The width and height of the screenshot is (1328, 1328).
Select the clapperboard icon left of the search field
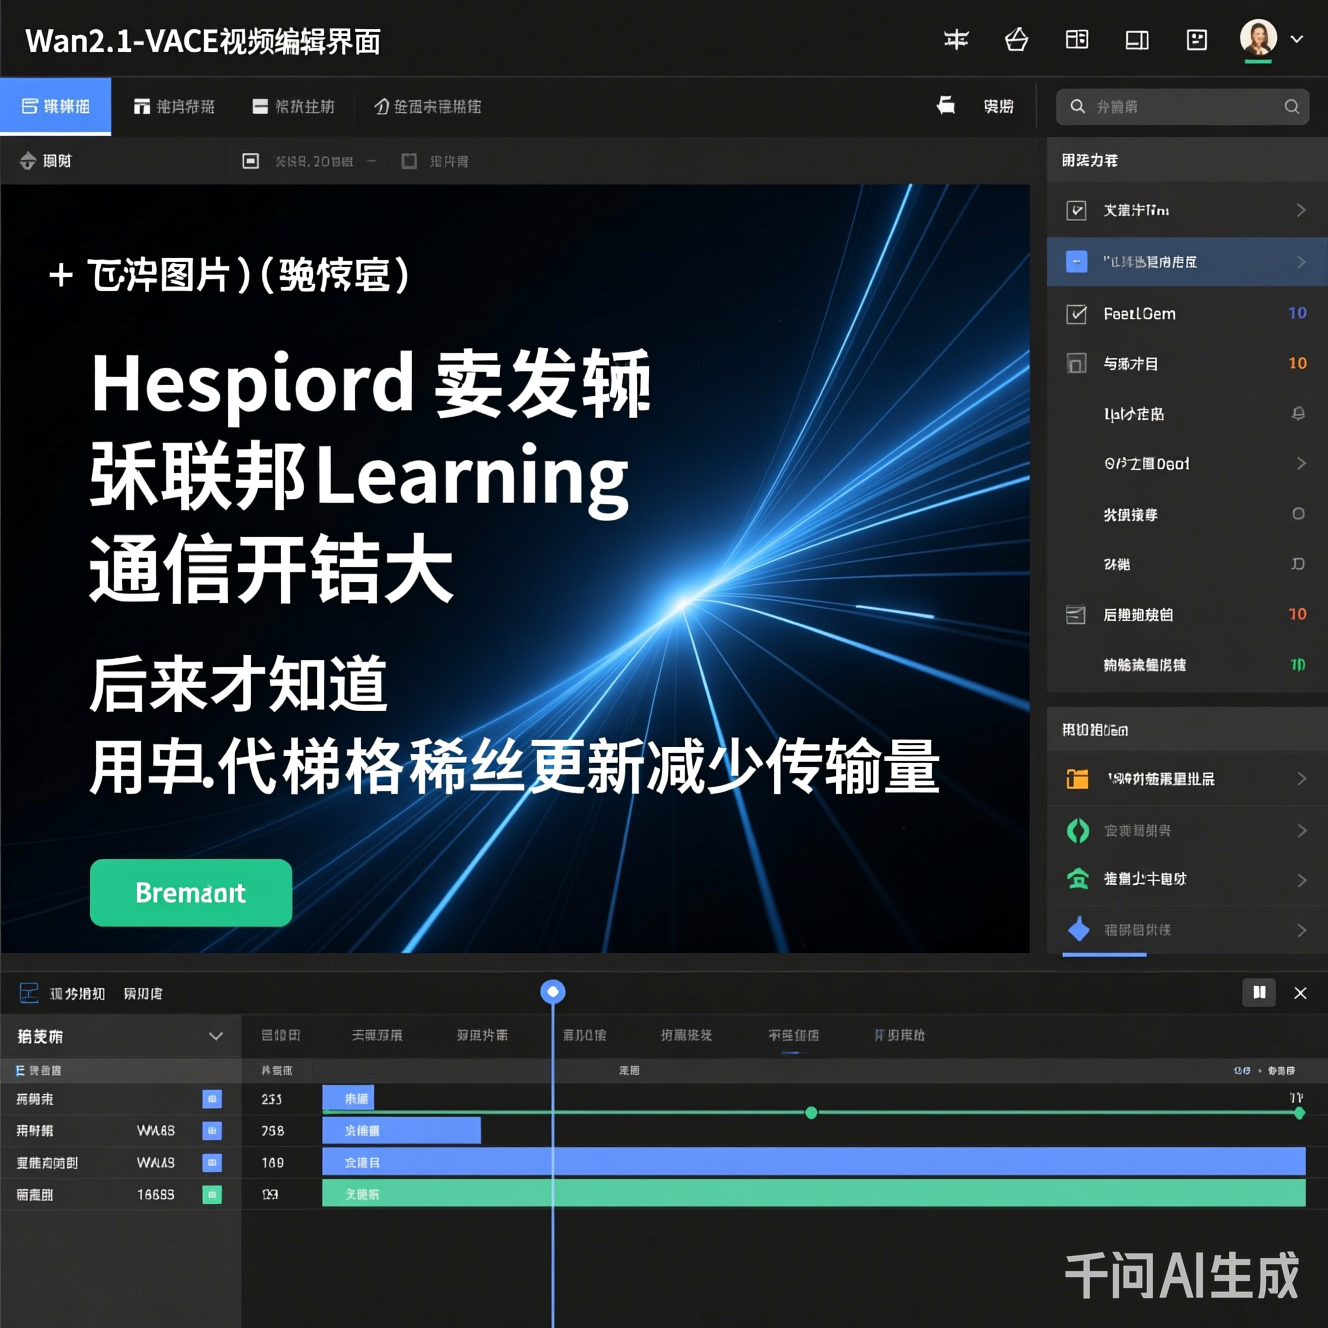pos(946,106)
